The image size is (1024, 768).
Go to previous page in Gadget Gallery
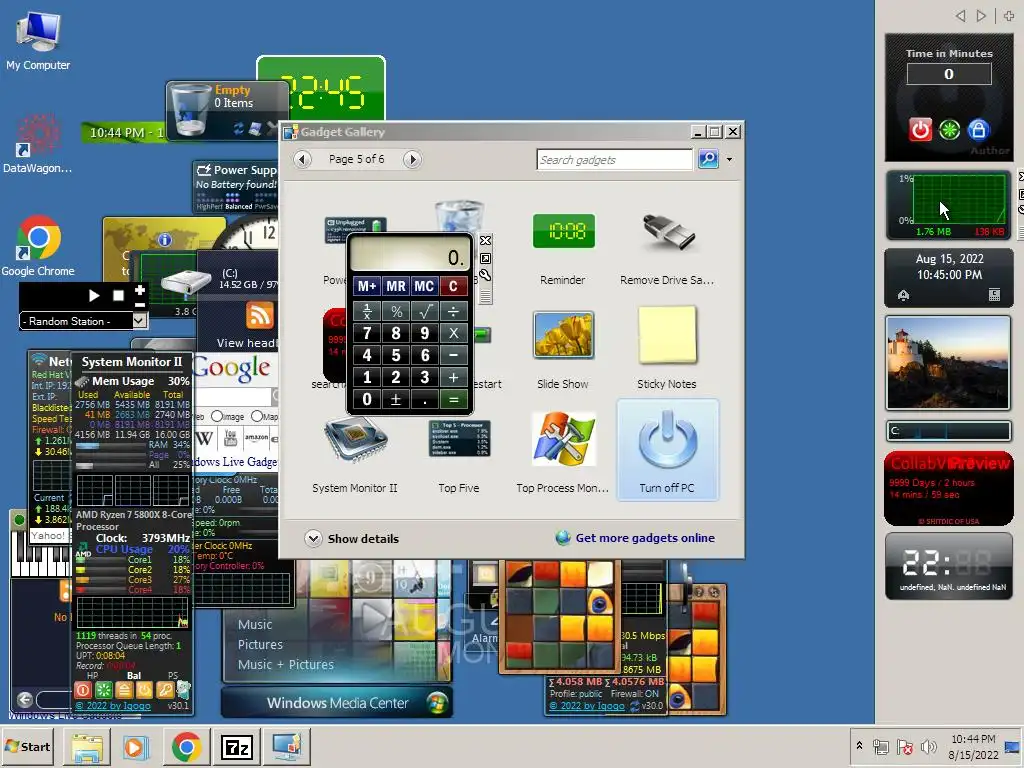tap(302, 159)
